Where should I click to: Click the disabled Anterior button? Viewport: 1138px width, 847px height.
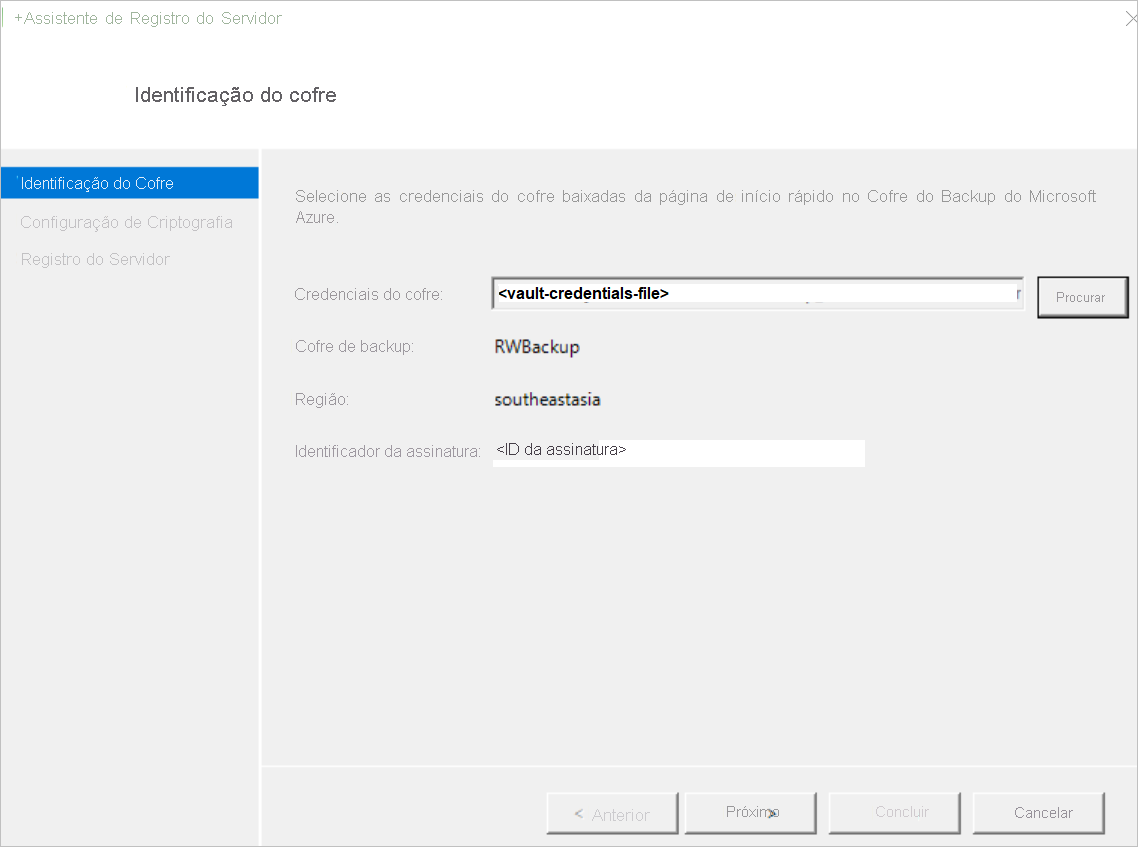611,812
